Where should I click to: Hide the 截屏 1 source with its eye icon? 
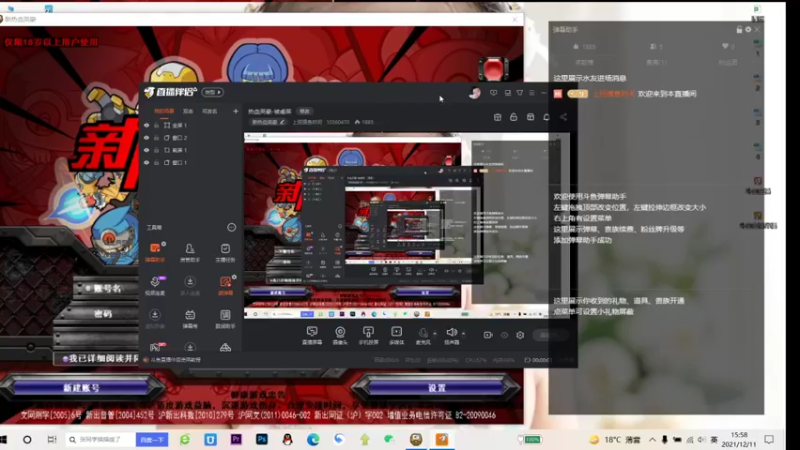[146, 150]
